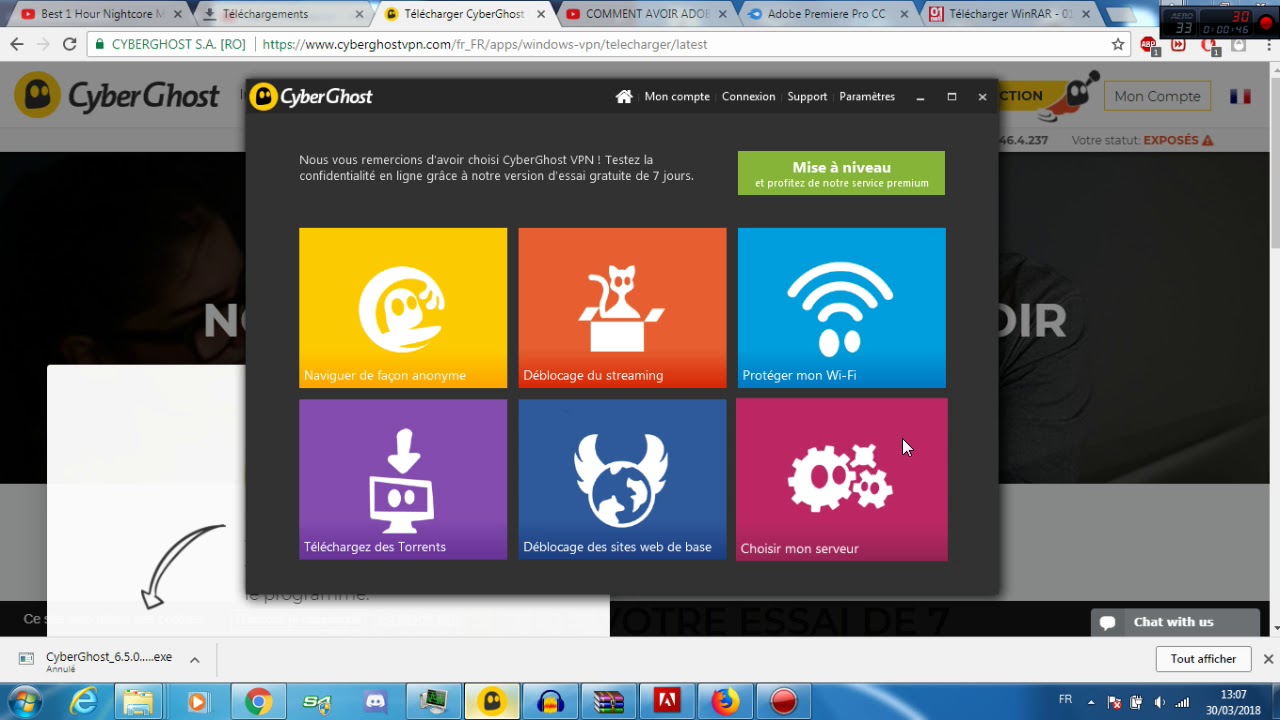Click the volume icon in system tray
This screenshot has height=720, width=1280.
1160,702
